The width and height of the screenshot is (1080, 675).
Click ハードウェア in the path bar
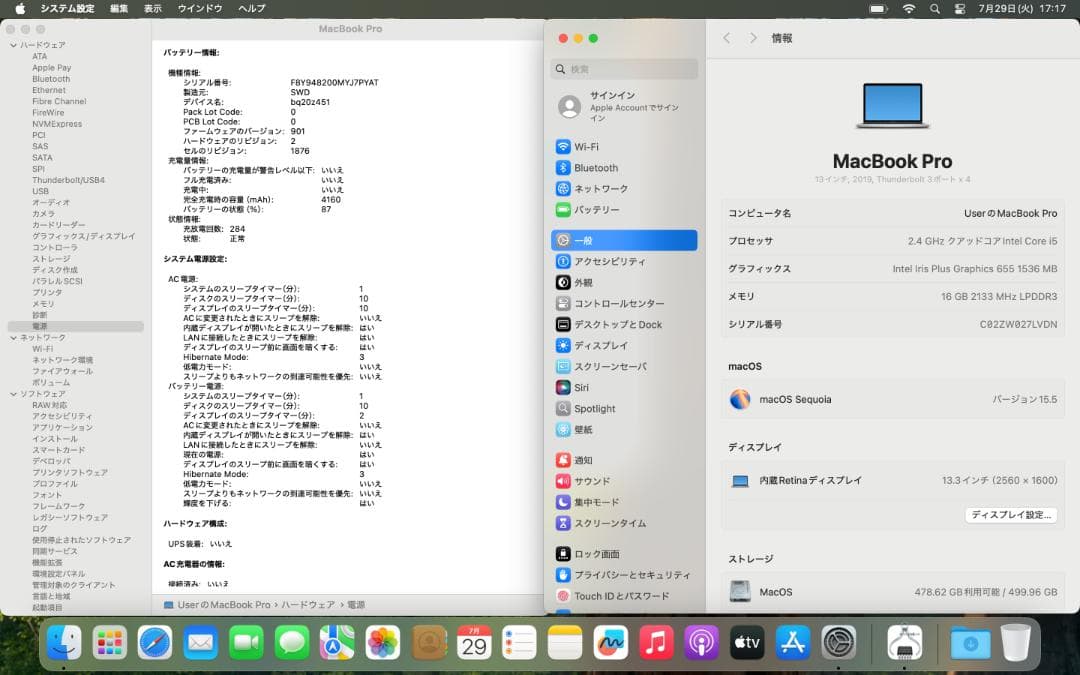click(307, 605)
